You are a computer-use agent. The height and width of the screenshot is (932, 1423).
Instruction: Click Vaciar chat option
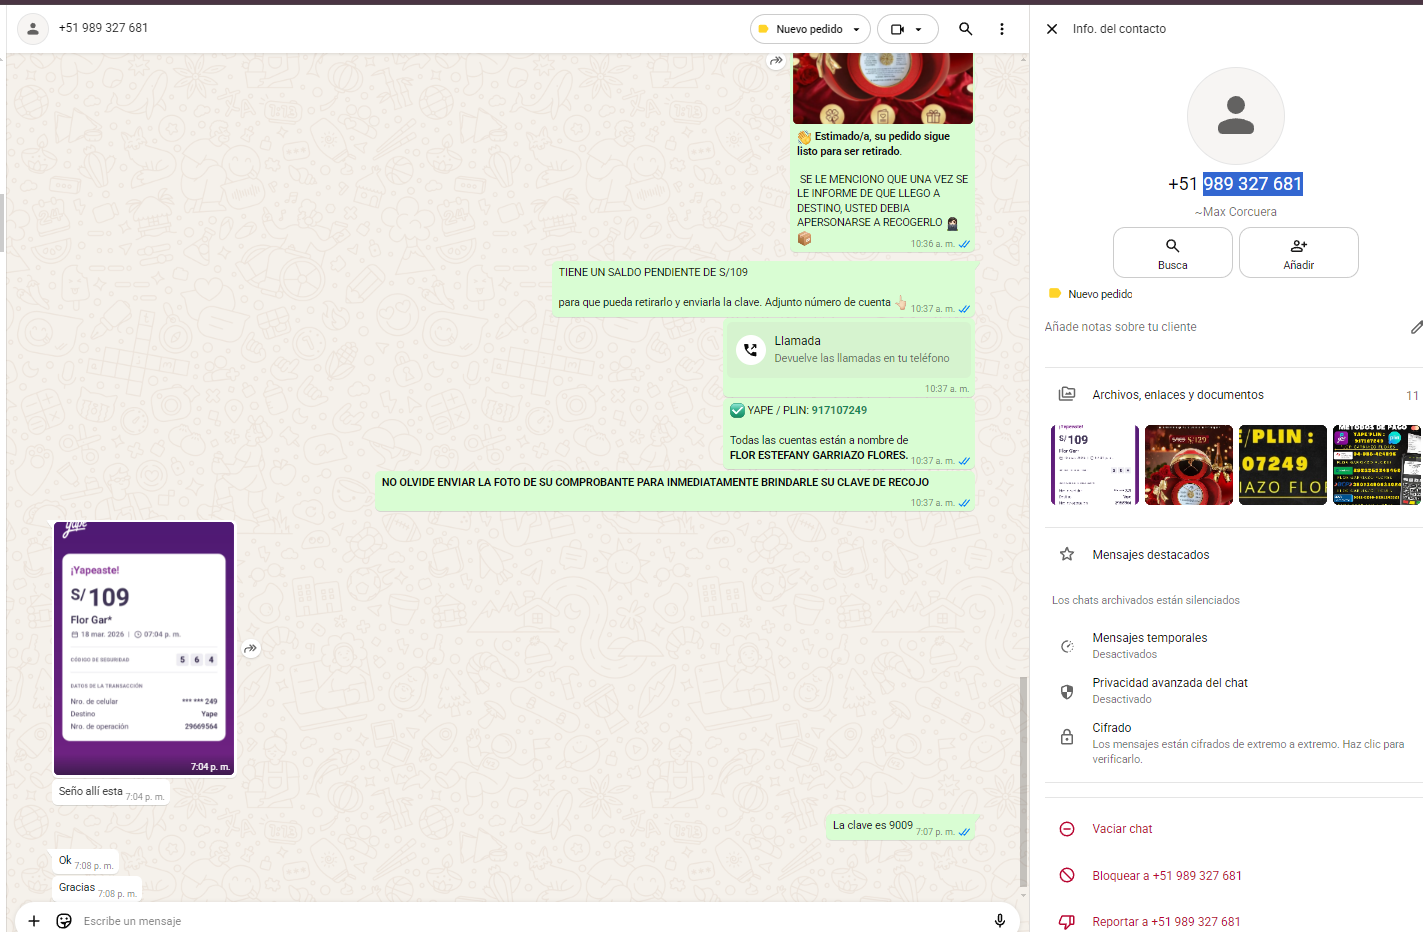pos(1122,829)
